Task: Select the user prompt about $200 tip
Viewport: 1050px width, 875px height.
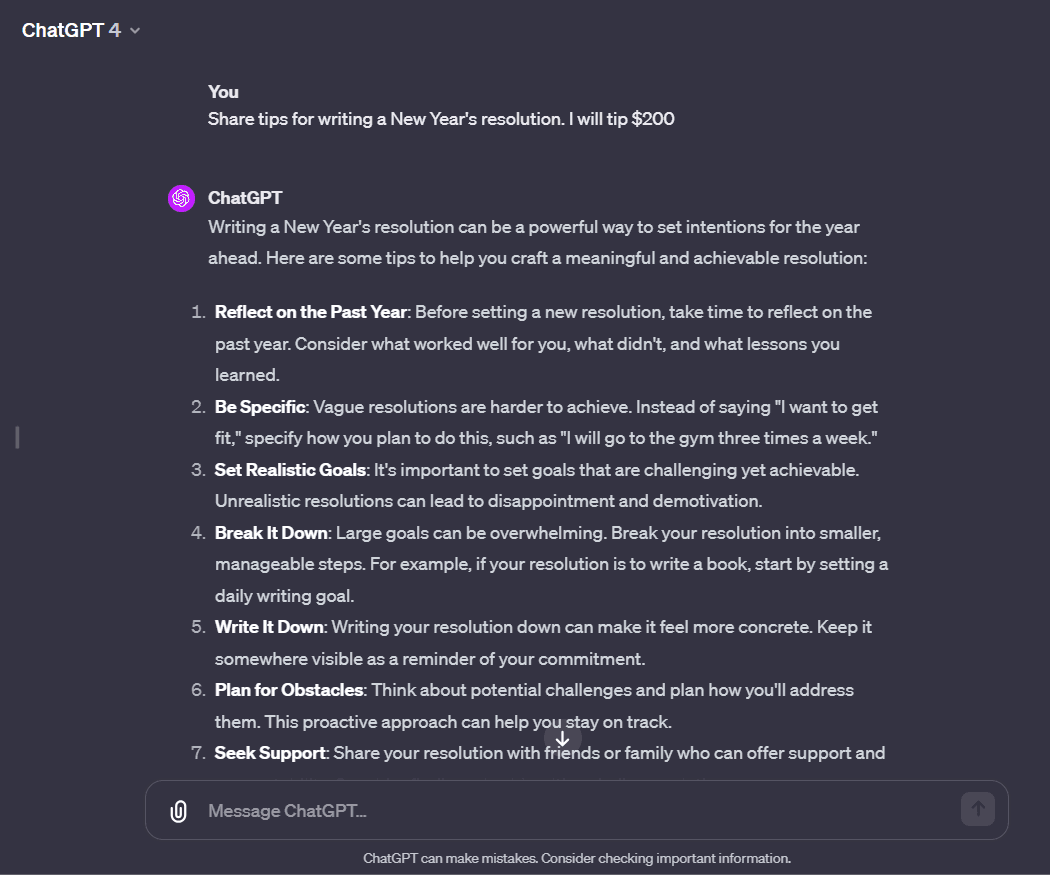Action: pyautogui.click(x=441, y=119)
